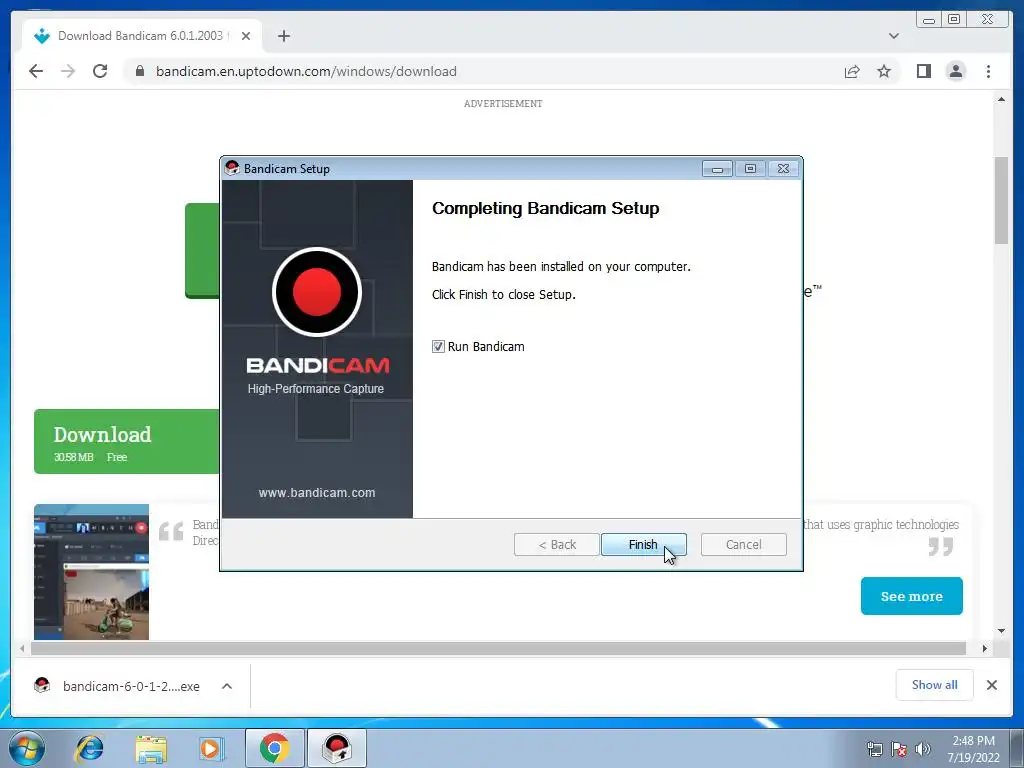Viewport: 1024px width, 768px height.
Task: Open Chrome tab search chevron
Action: (894, 36)
